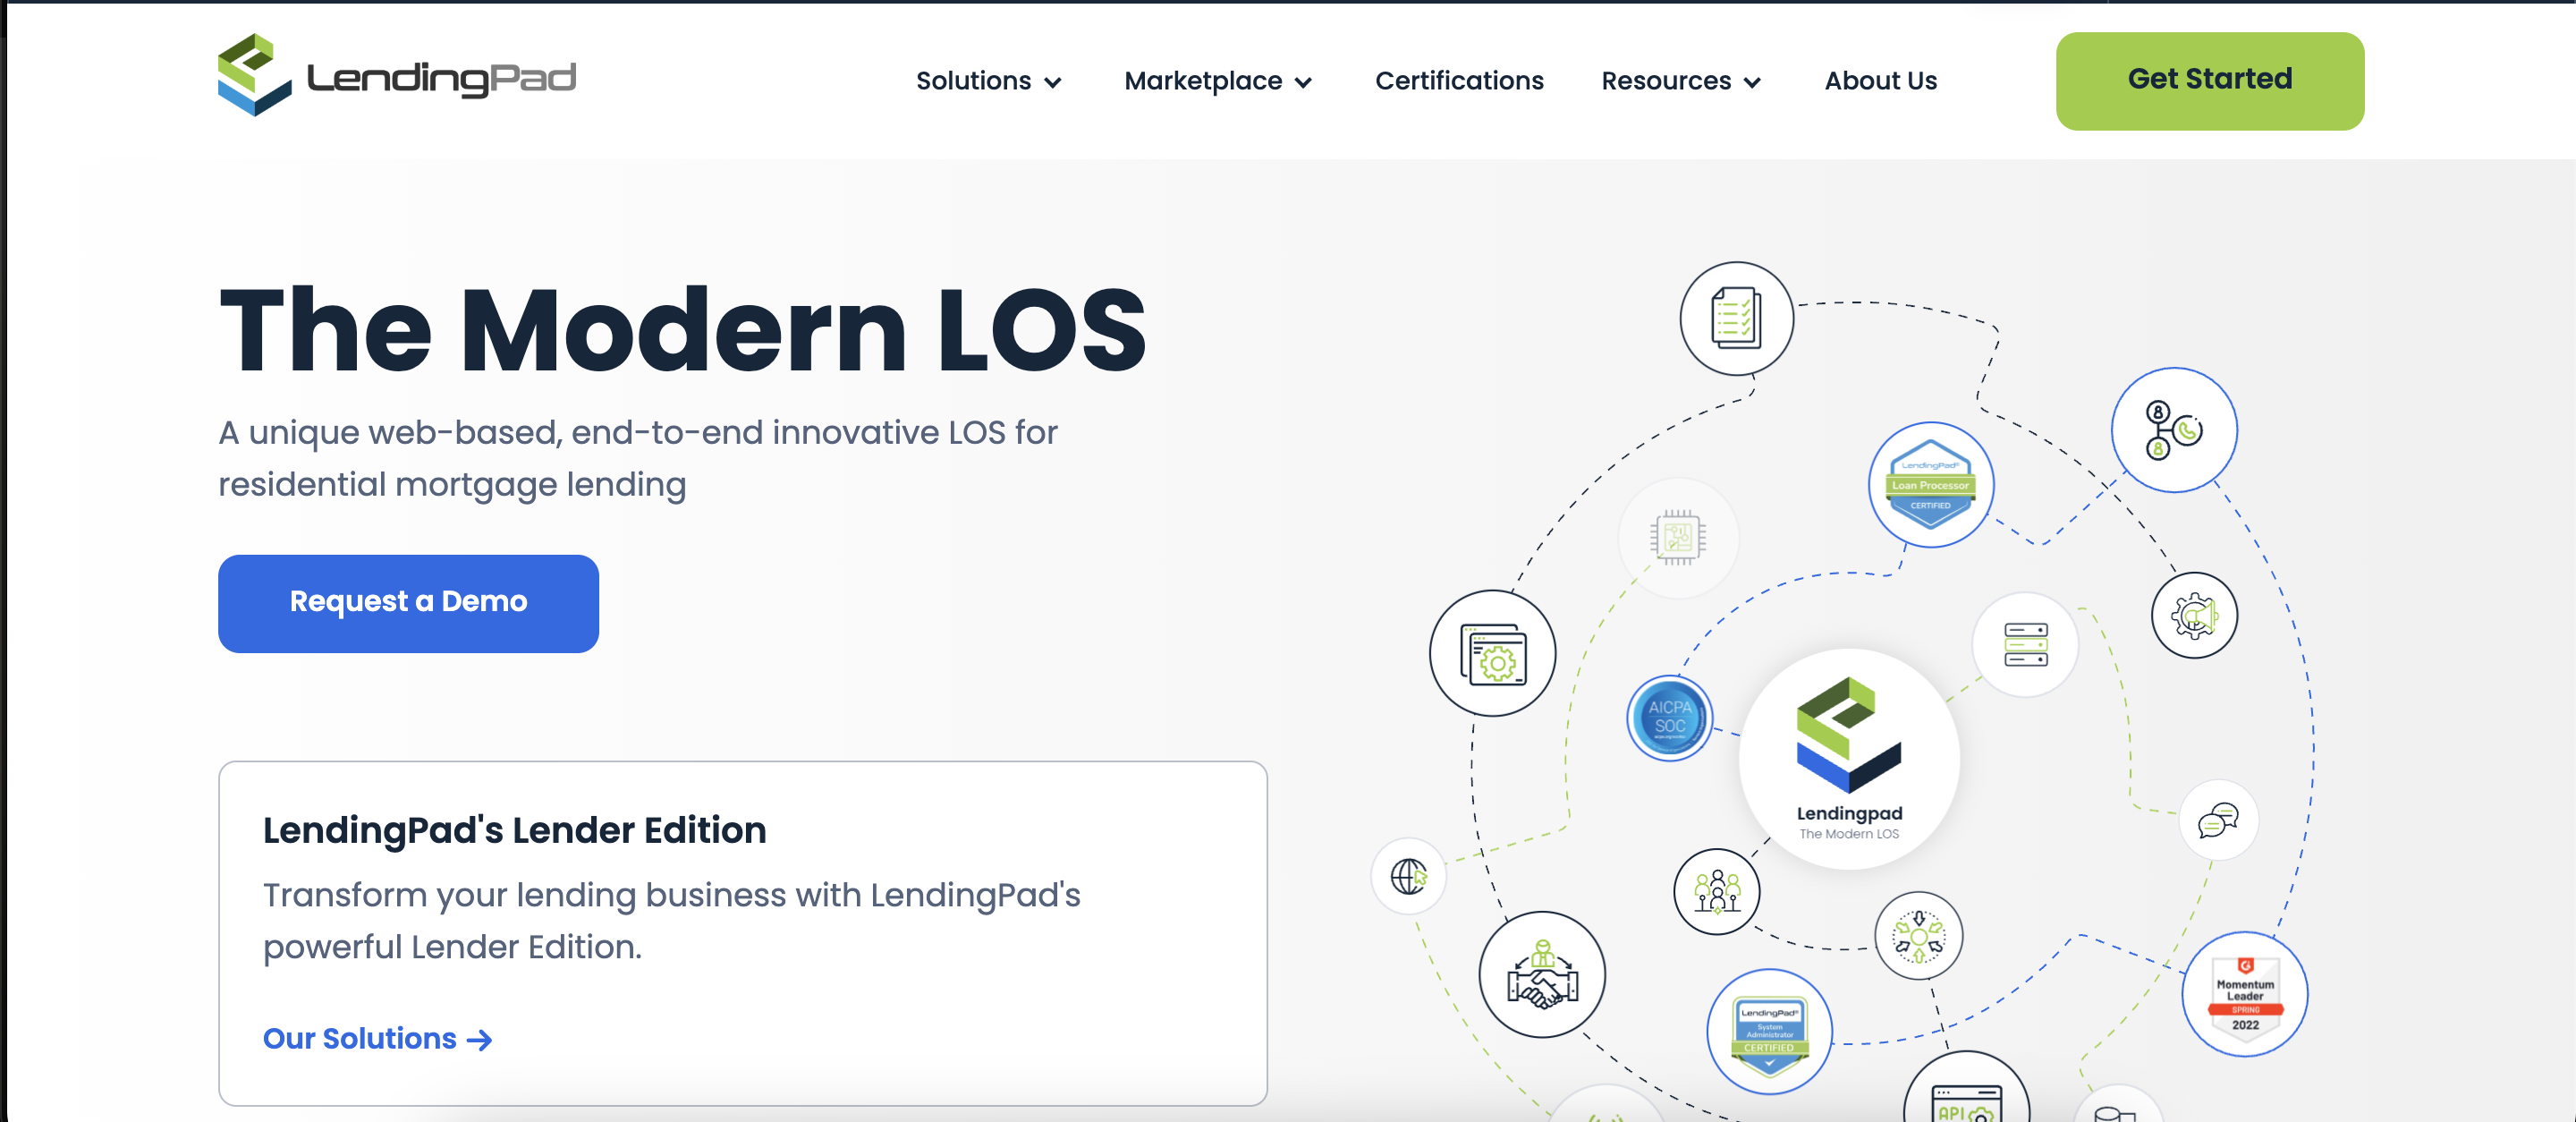Open the handshake partnership icon
Image resolution: width=2576 pixels, height=1122 pixels.
click(1542, 975)
